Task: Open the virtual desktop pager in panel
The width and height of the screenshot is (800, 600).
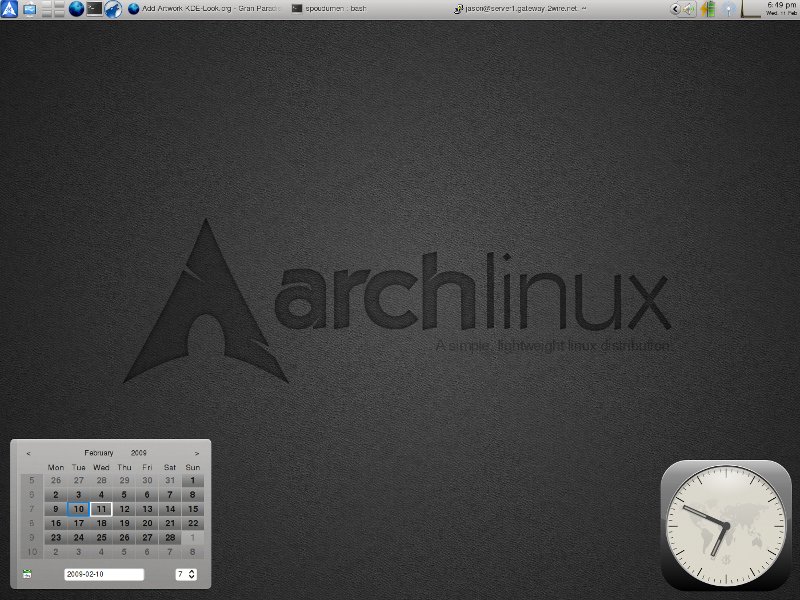Action: [53, 9]
